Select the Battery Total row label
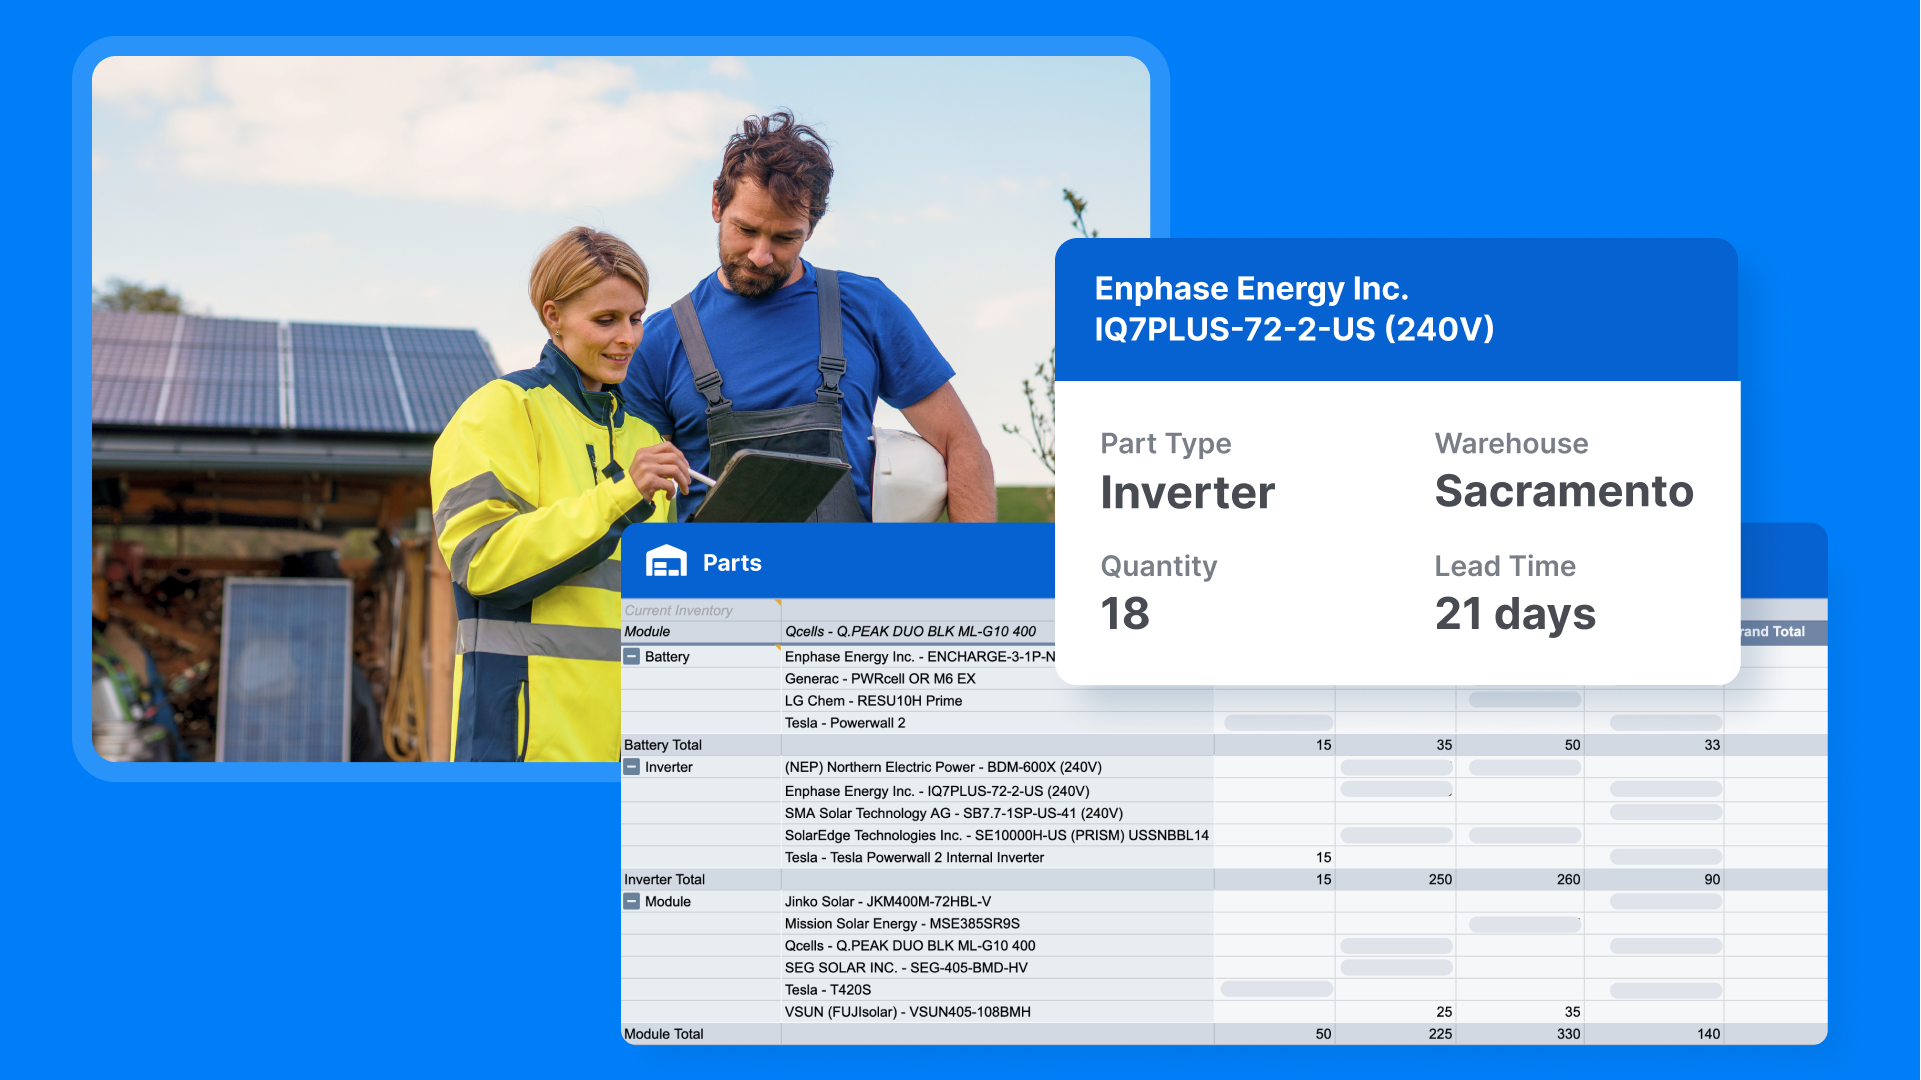Image resolution: width=1921 pixels, height=1080 pixels. tap(662, 745)
